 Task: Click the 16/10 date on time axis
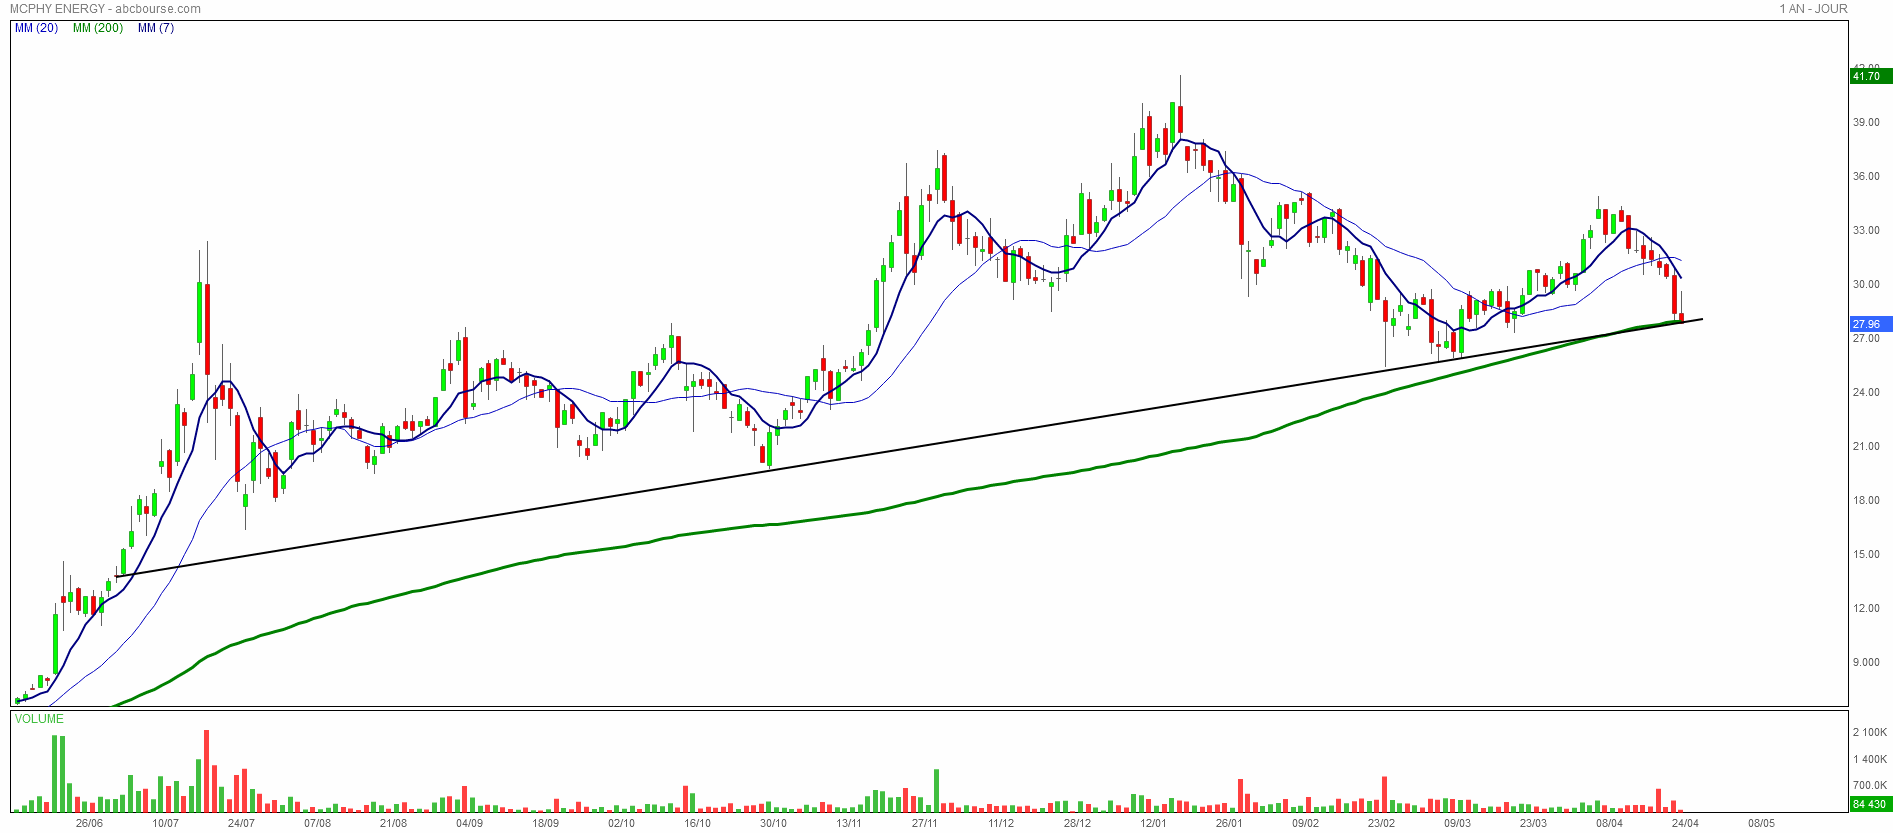tap(698, 824)
